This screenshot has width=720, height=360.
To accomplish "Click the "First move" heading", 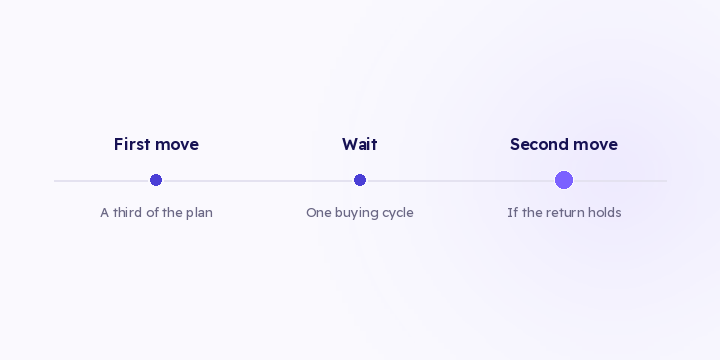I will 156,144.
